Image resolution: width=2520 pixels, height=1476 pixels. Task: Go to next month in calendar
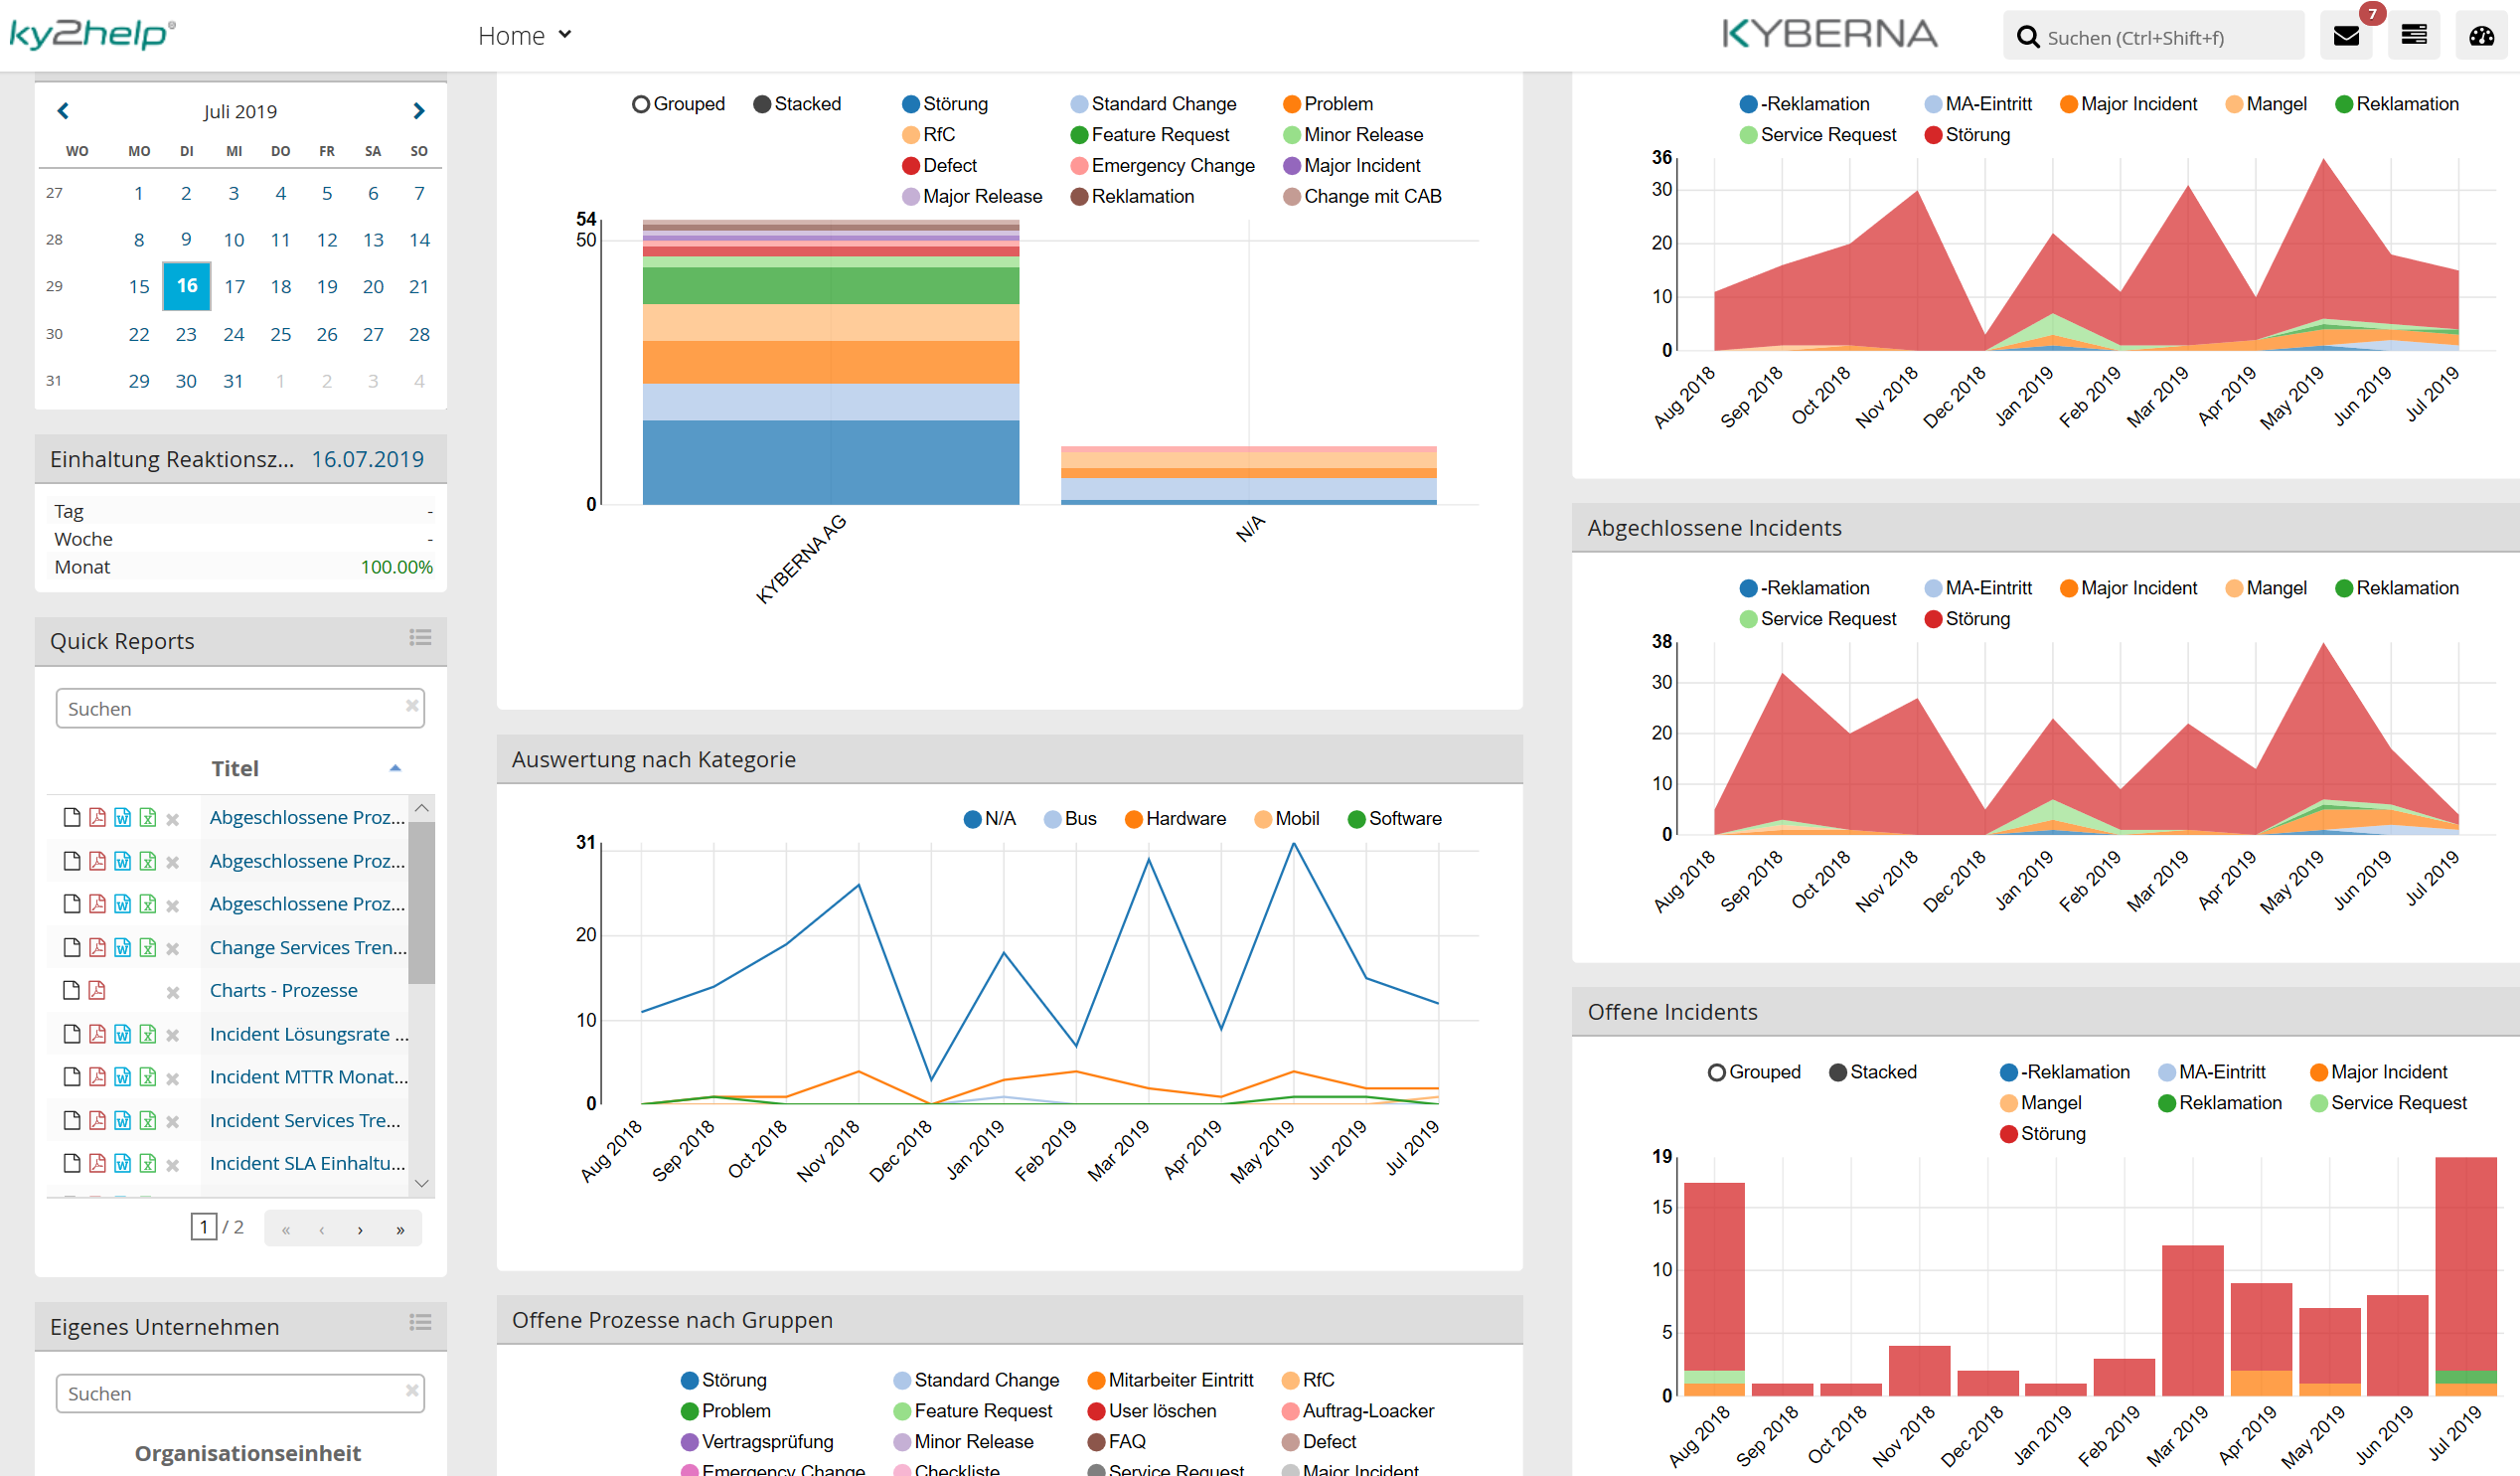click(x=419, y=111)
